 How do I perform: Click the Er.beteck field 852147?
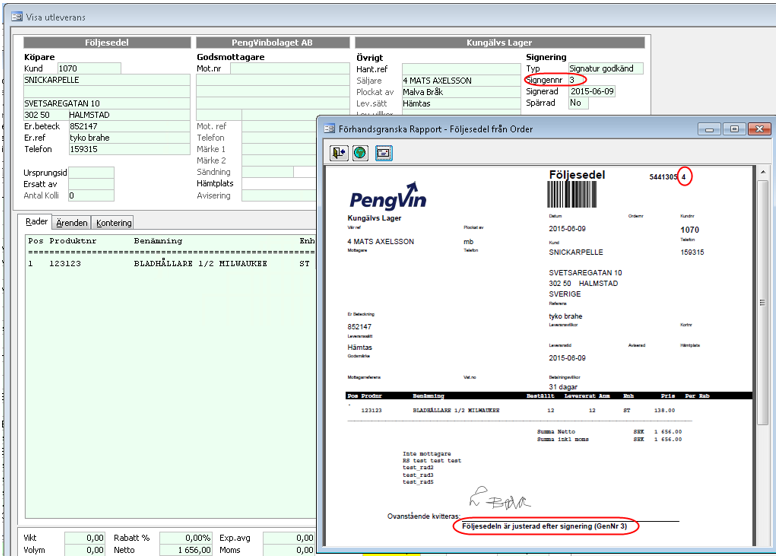(x=129, y=126)
